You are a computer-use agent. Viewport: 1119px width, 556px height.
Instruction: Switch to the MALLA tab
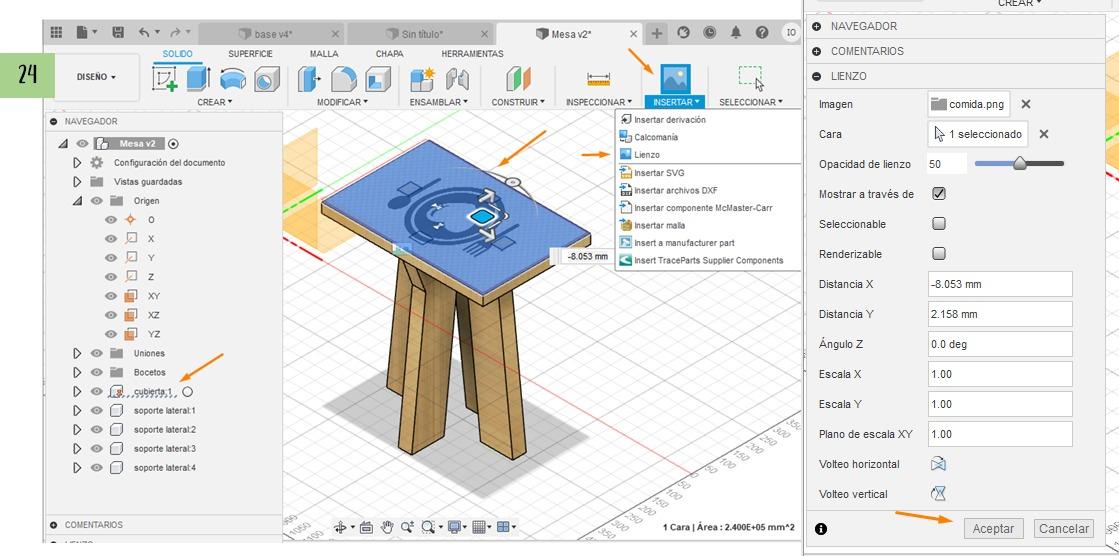point(324,54)
